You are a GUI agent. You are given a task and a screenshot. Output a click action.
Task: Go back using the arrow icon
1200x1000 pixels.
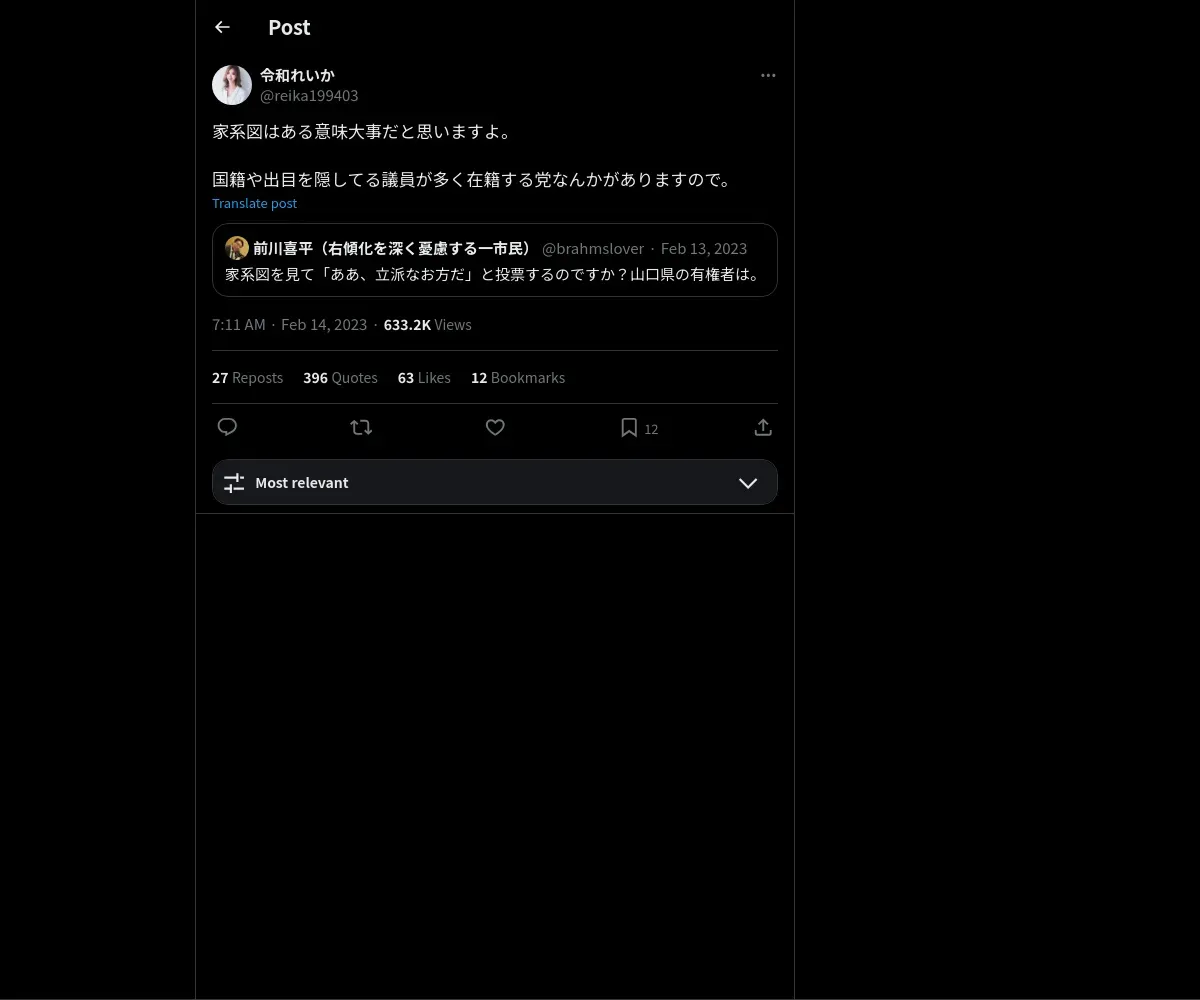click(222, 27)
